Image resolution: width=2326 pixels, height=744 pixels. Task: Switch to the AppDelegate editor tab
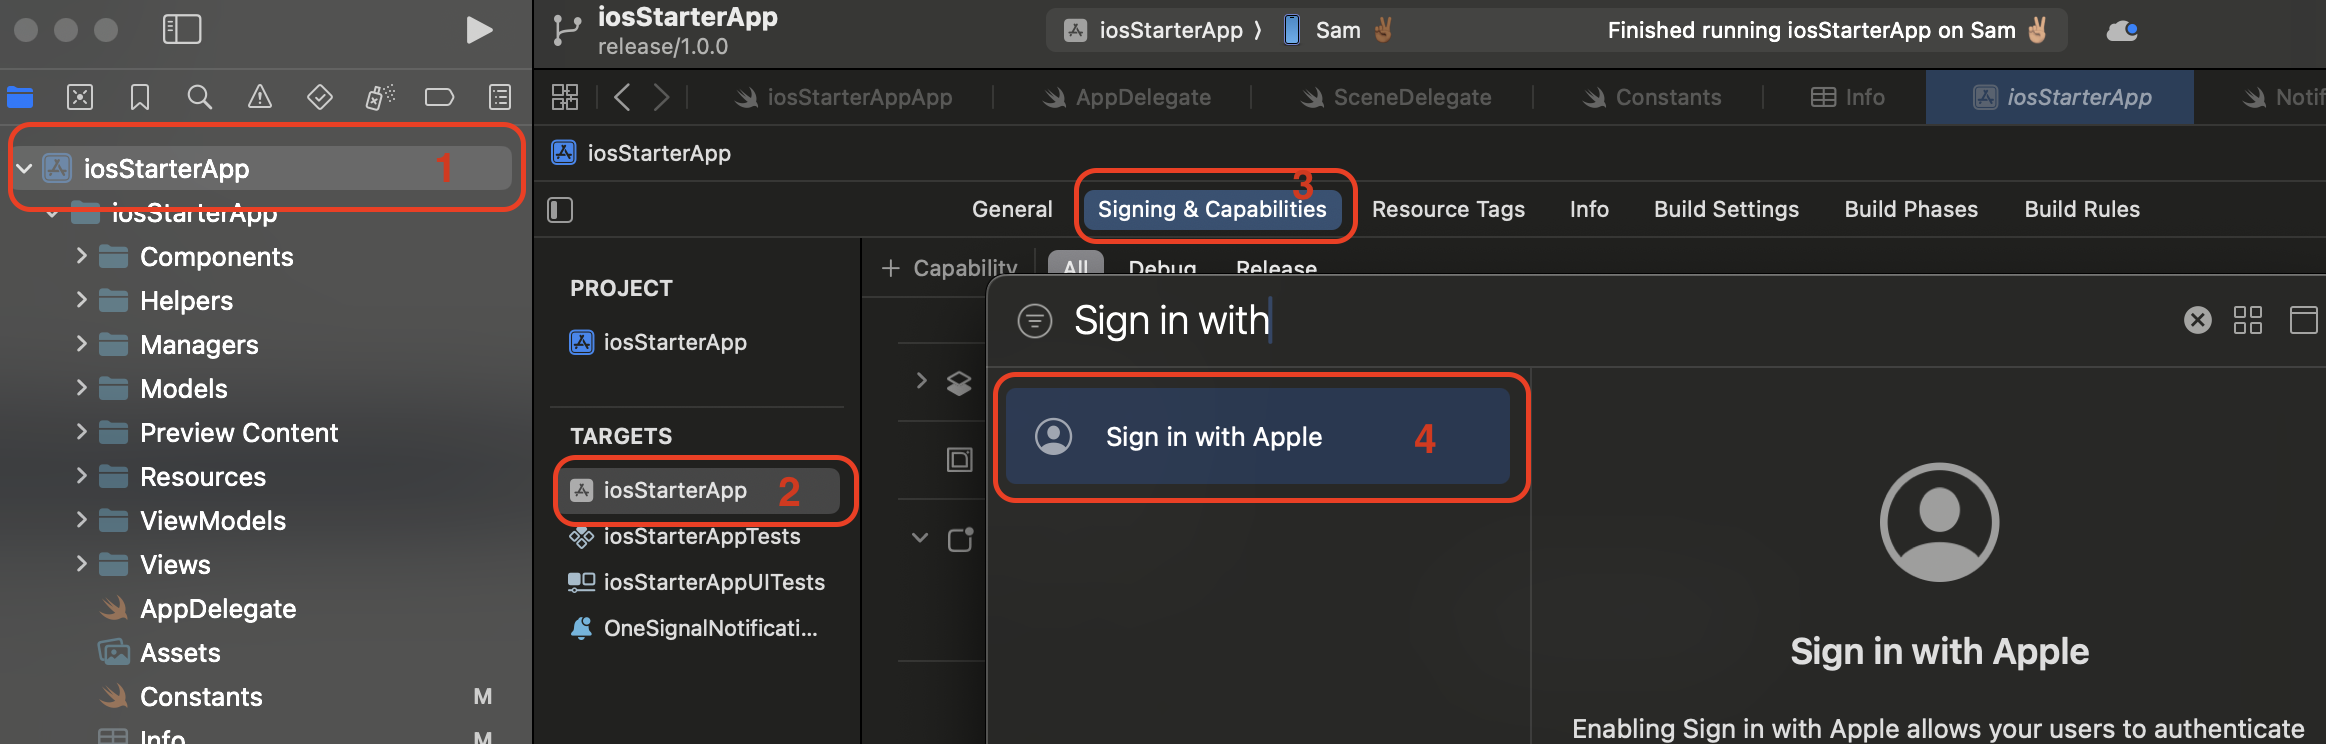[1126, 97]
